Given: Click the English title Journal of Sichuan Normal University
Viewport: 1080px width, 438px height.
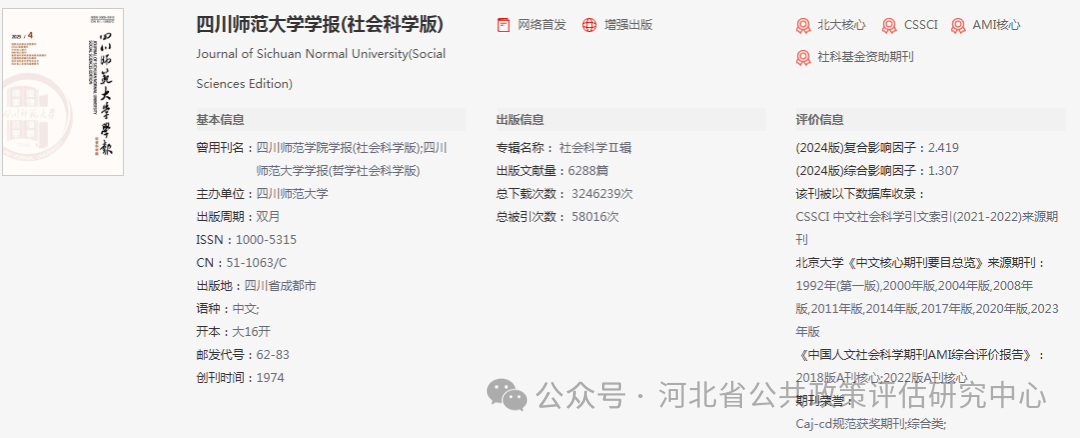Looking at the screenshot, I should 321,69.
